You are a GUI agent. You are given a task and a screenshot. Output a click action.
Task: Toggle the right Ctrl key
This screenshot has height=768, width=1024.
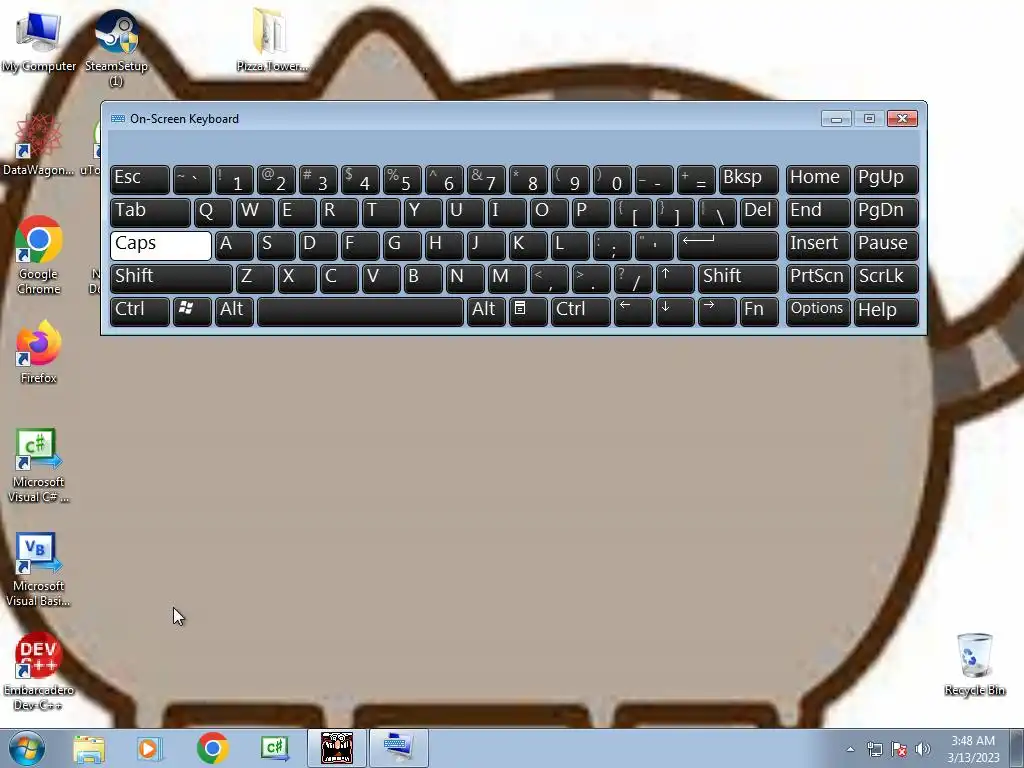(581, 311)
